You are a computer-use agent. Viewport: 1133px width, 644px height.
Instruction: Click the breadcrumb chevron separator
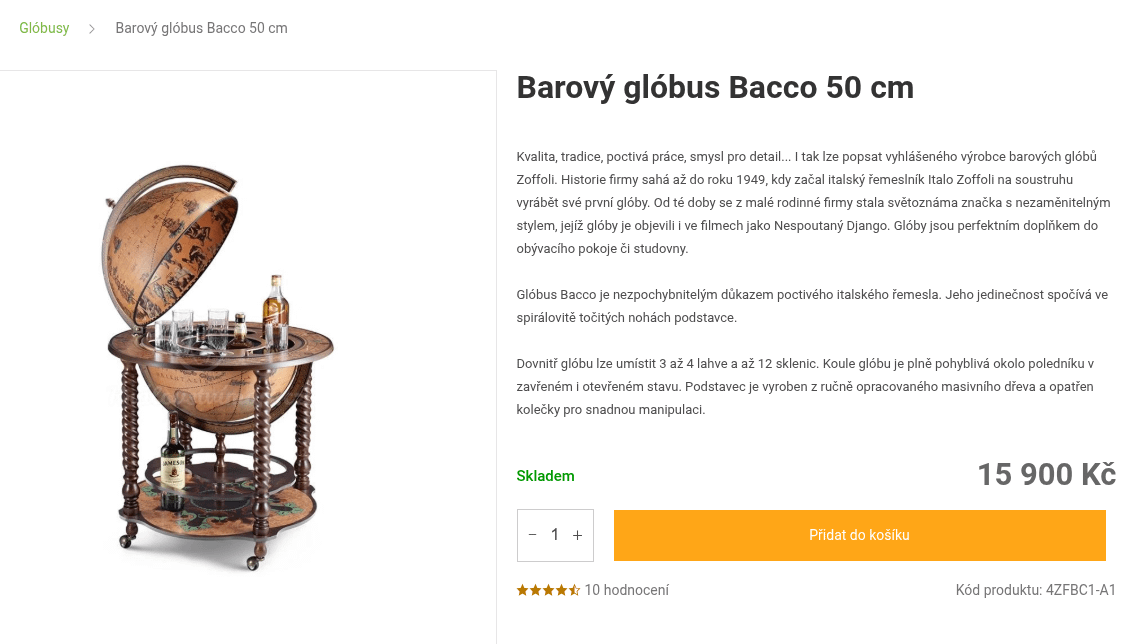tap(92, 28)
